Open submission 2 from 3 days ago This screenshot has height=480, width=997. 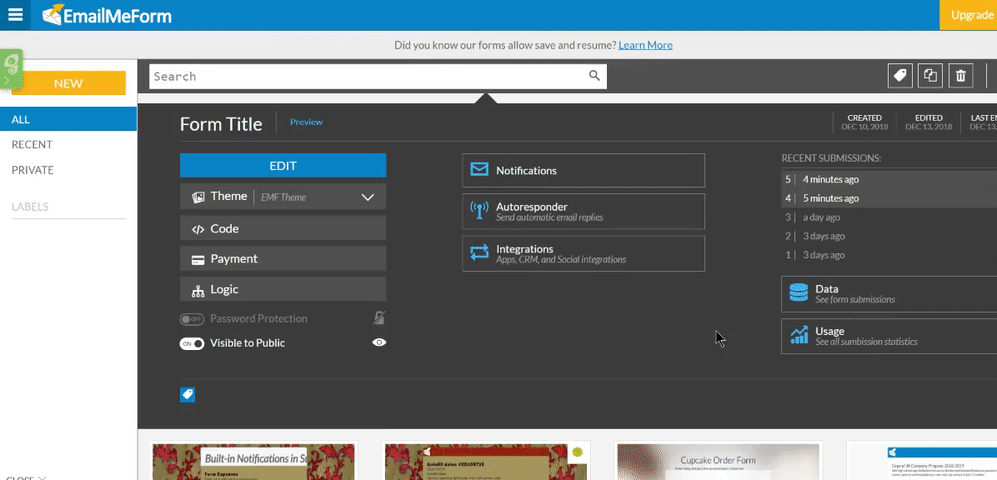point(889,237)
